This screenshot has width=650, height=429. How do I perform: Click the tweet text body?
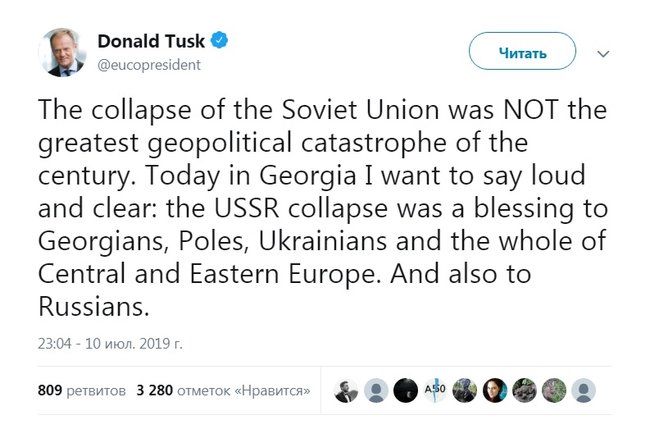(300, 200)
